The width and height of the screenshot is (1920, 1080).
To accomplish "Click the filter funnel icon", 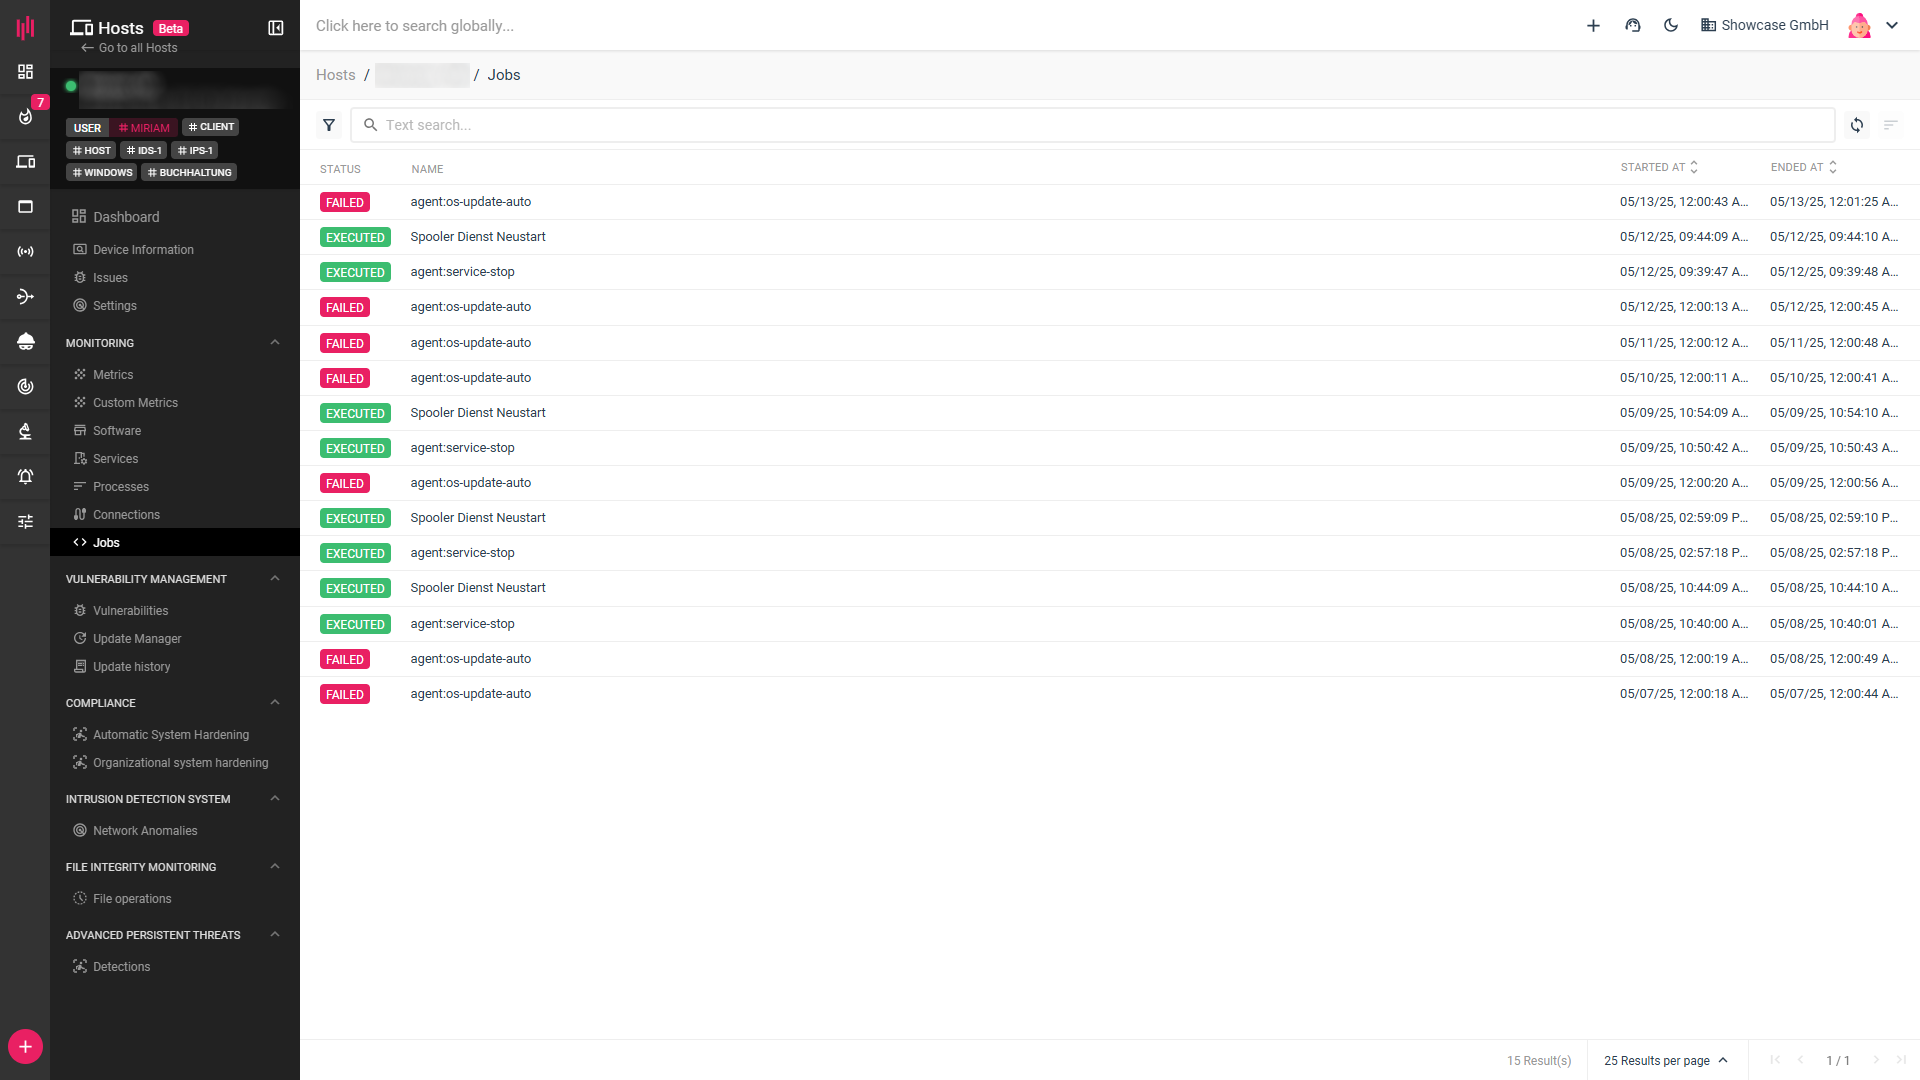I will tap(329, 125).
